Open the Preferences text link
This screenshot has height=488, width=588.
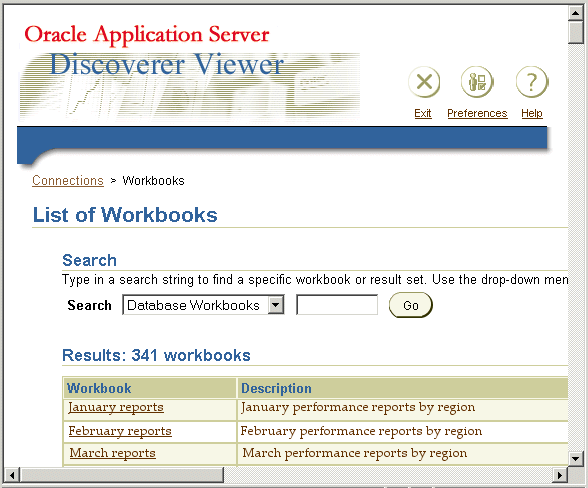click(x=477, y=113)
